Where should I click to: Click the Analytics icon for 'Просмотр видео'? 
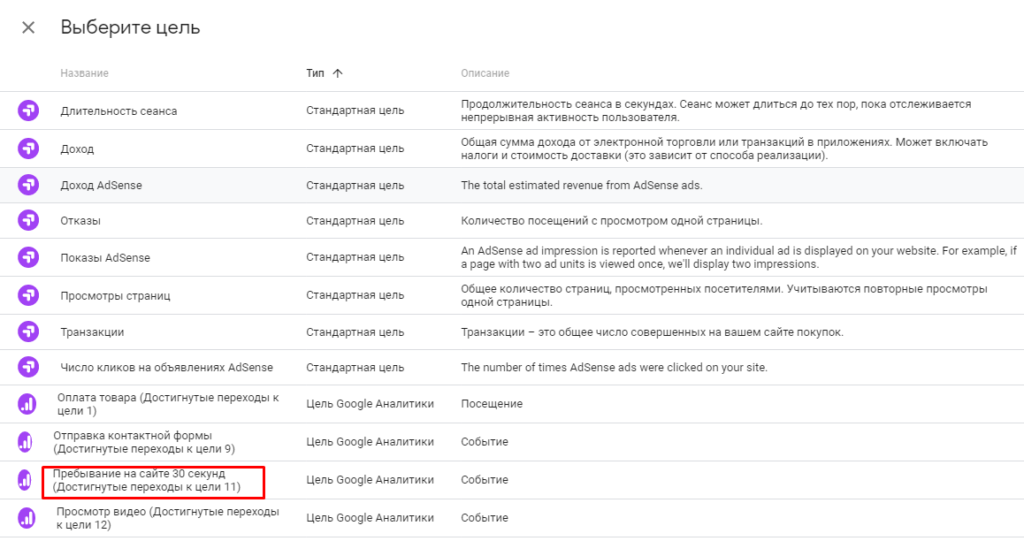(26, 518)
